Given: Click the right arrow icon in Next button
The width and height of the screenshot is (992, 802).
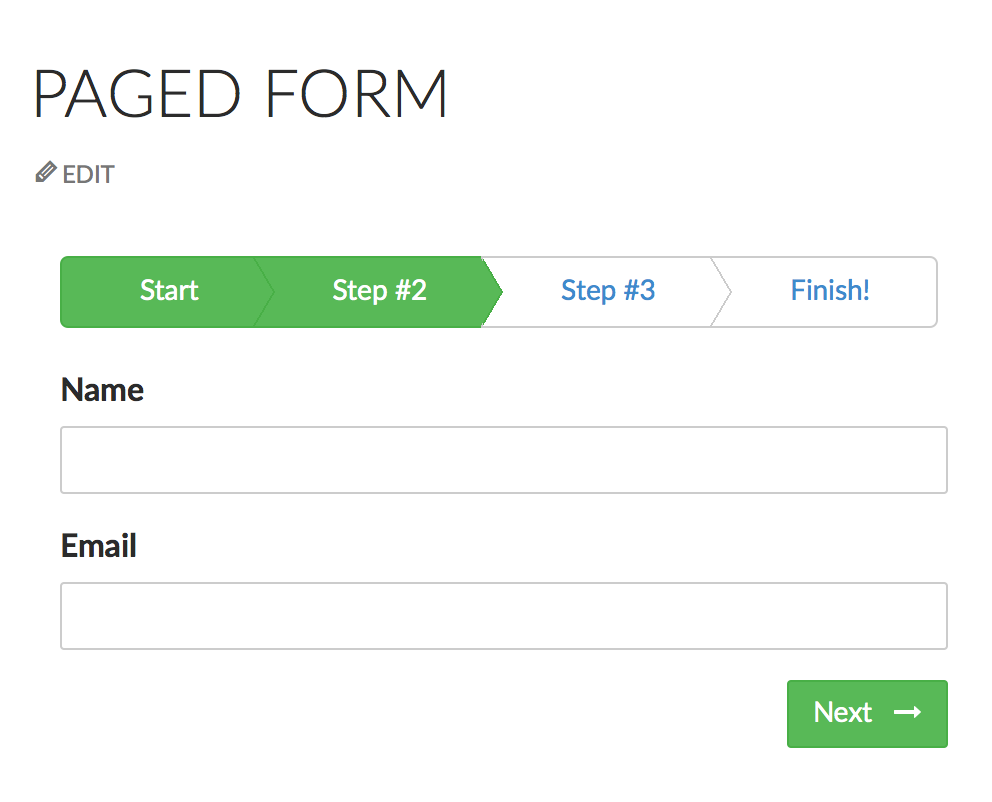Looking at the screenshot, I should pos(907,712).
